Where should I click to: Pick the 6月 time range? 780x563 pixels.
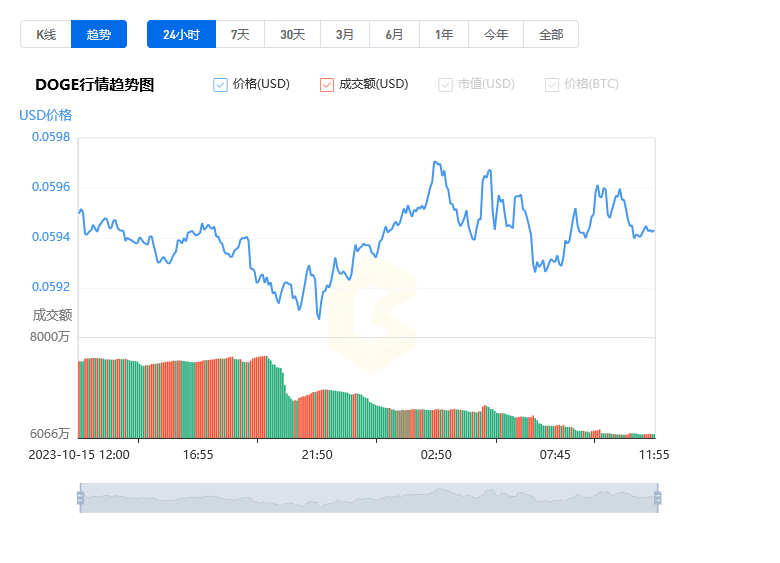tap(394, 34)
